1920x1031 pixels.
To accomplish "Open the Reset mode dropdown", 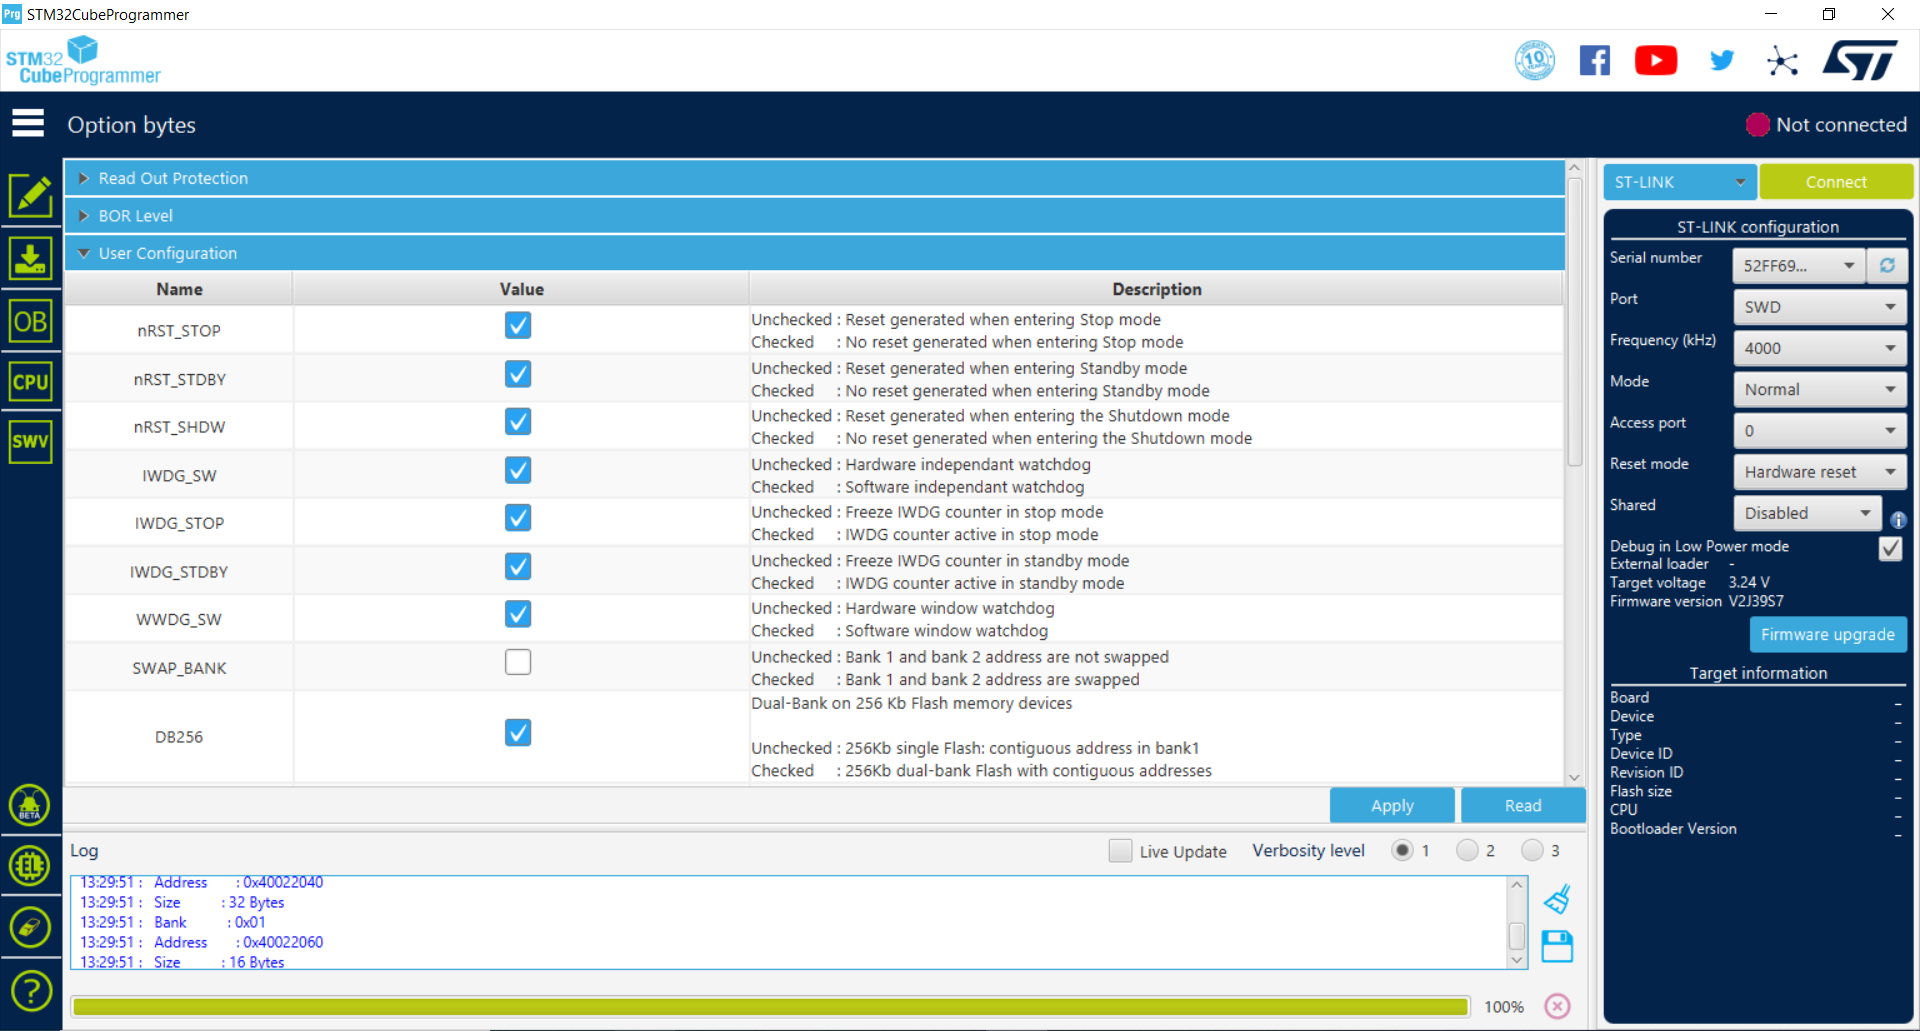I will point(1819,471).
